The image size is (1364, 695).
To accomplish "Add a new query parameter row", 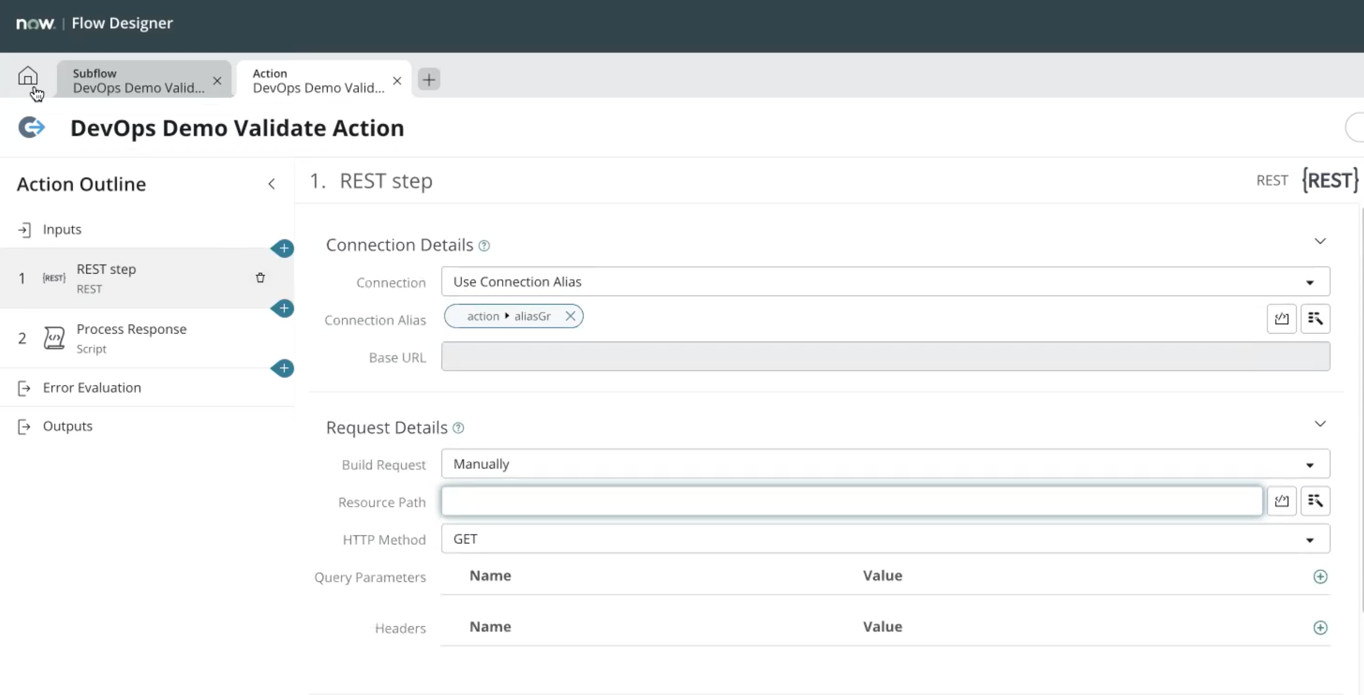I will click(1320, 577).
